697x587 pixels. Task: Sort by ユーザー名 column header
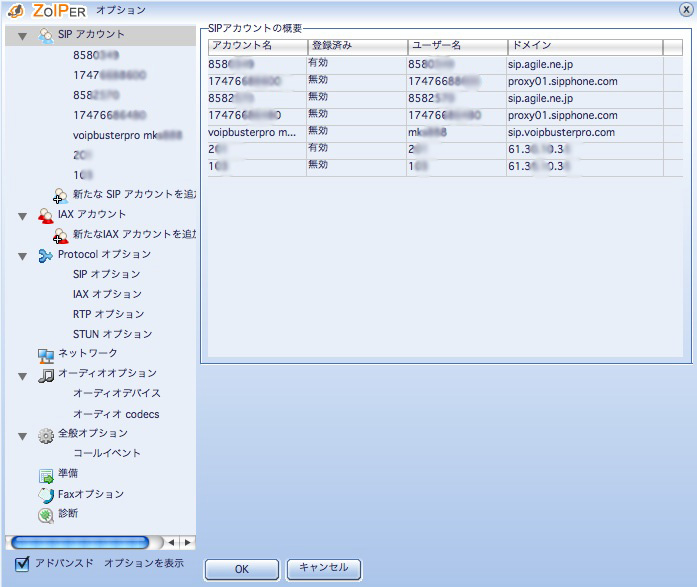click(457, 47)
